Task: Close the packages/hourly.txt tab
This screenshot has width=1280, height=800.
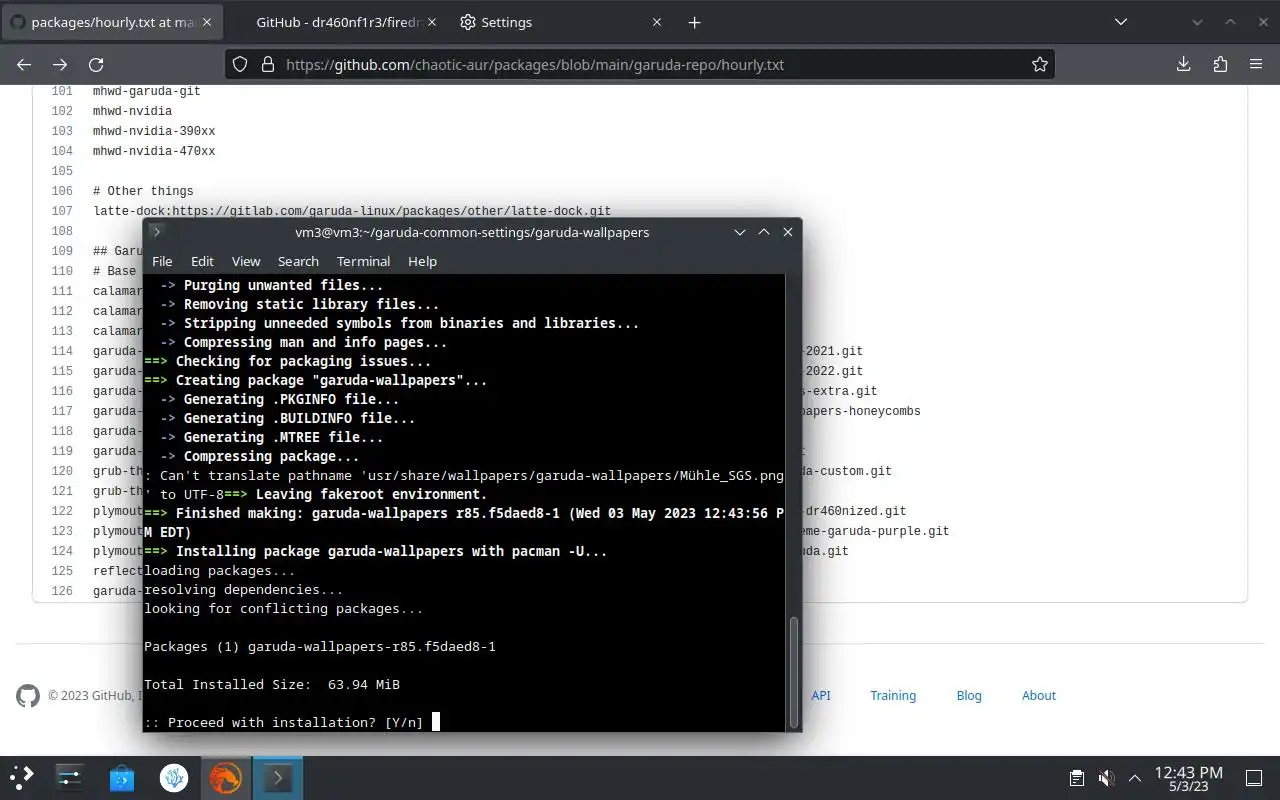Action: coord(206,22)
